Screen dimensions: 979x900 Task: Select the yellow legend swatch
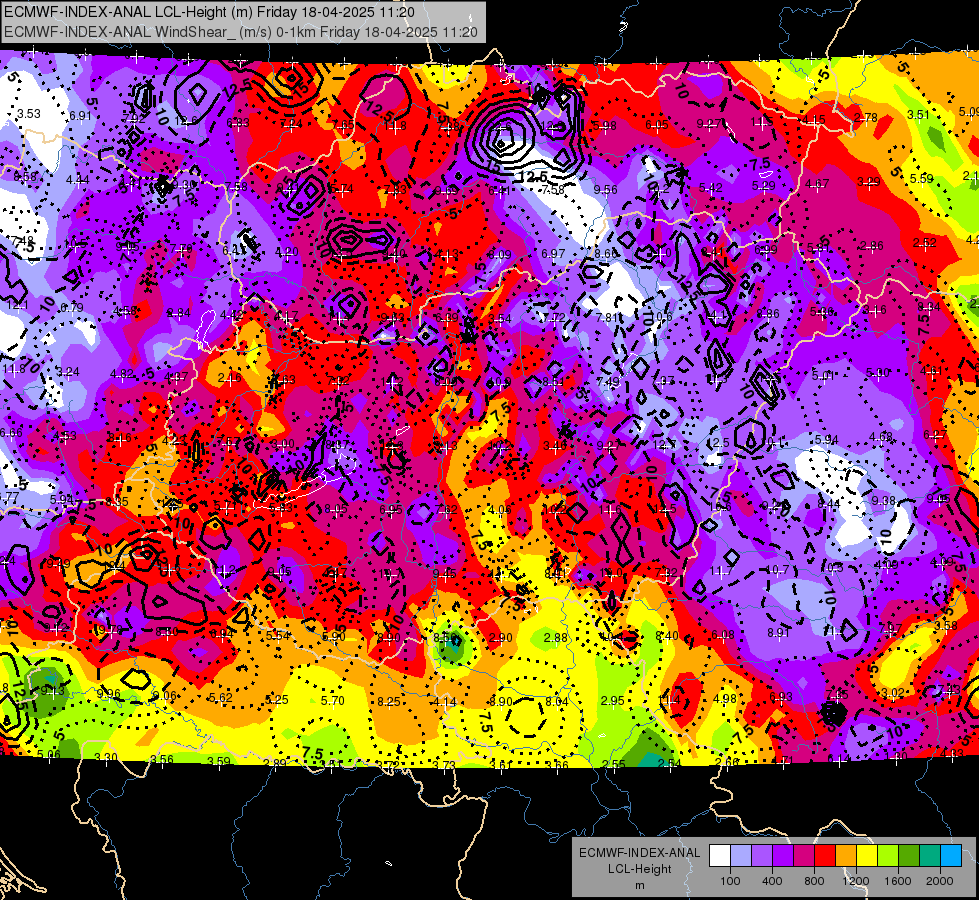(867, 856)
